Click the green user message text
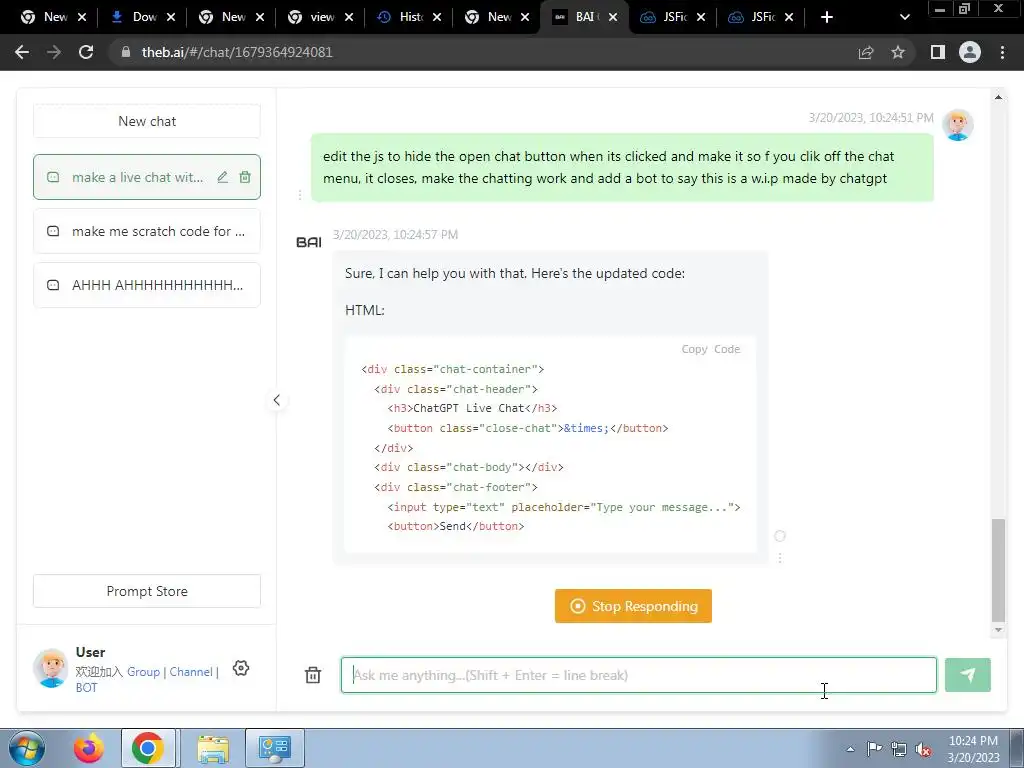This screenshot has width=1024, height=768. pos(608,167)
